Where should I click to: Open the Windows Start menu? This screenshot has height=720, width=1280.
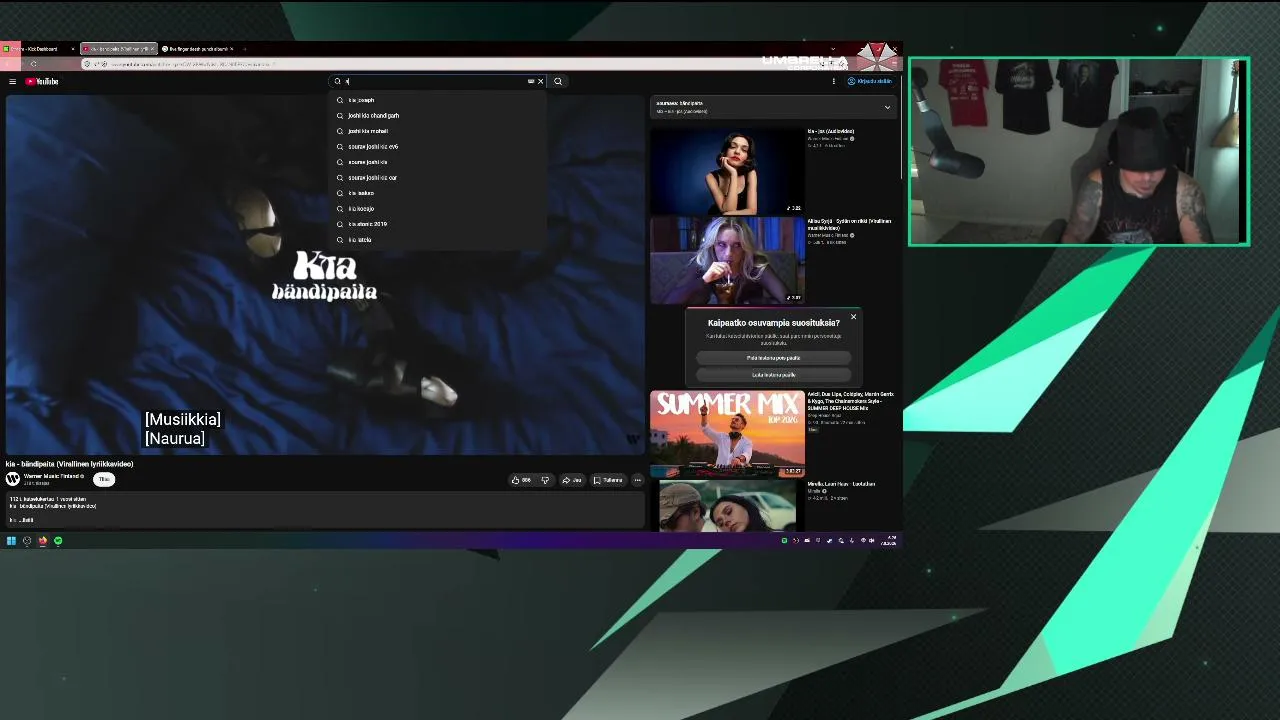point(11,541)
